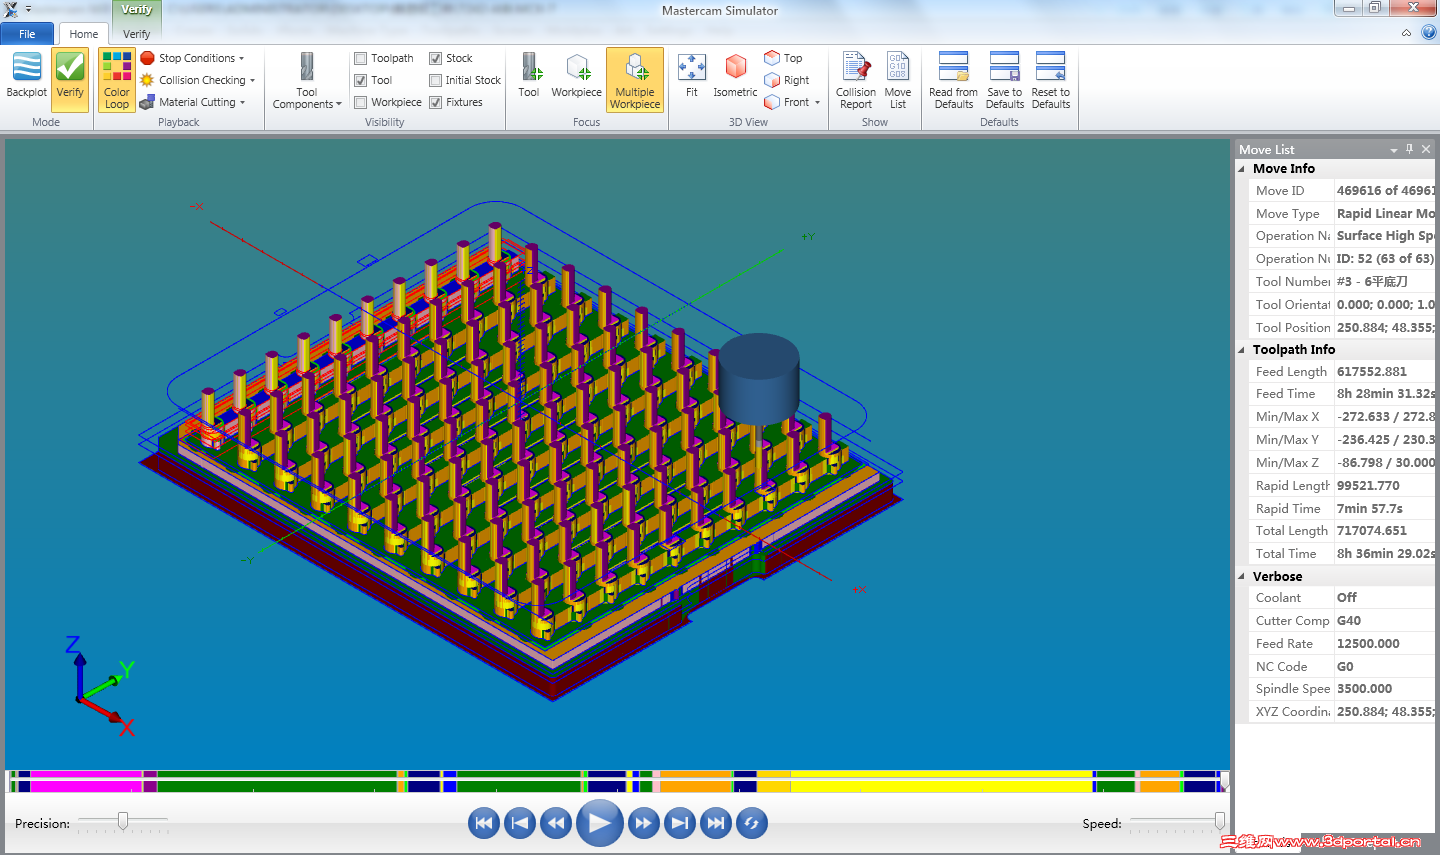Viewport: 1440px width, 855px height.
Task: Switch to Front view
Action: (x=787, y=102)
